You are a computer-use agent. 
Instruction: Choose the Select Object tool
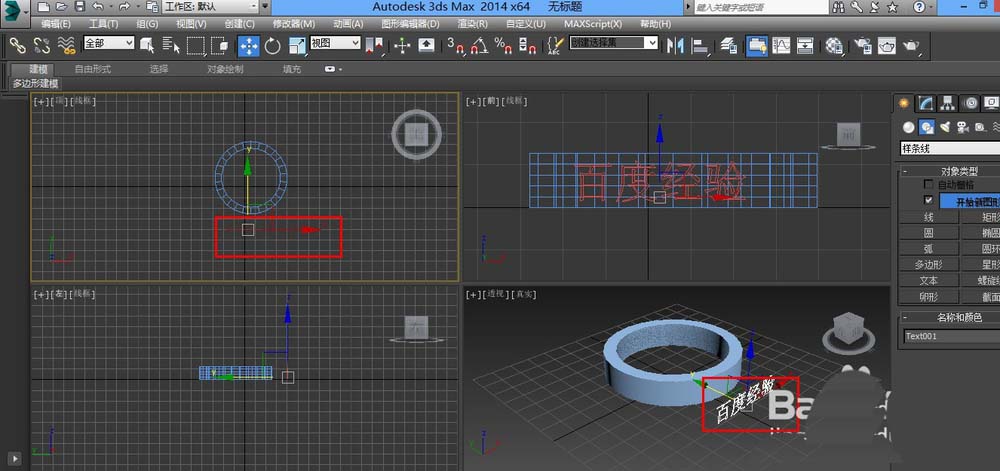(x=147, y=45)
